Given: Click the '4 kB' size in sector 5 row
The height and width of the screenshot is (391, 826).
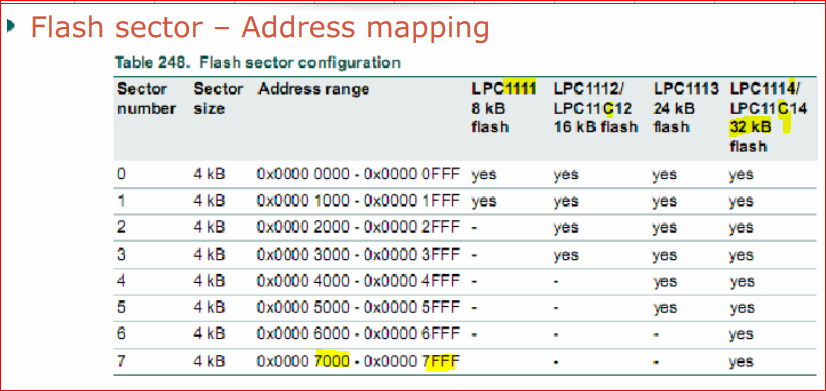Looking at the screenshot, I should pos(209,308).
